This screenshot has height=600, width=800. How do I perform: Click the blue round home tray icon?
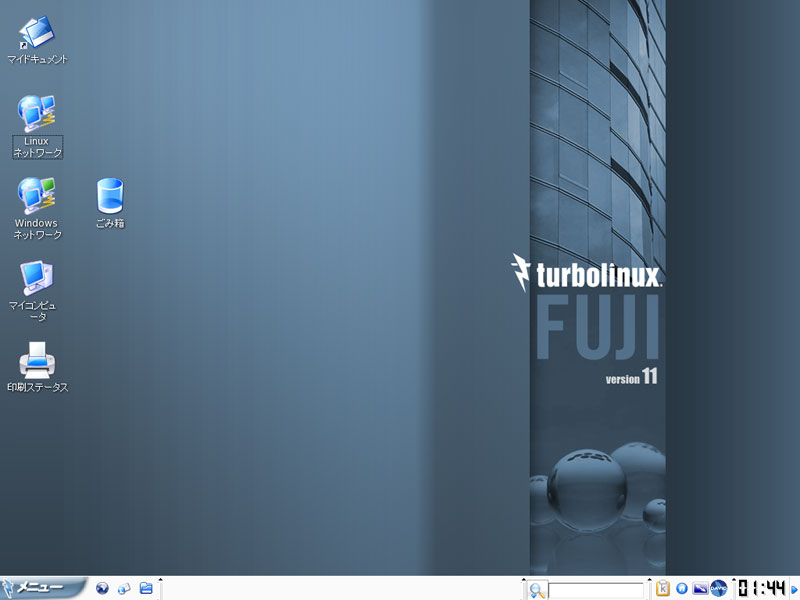point(682,588)
